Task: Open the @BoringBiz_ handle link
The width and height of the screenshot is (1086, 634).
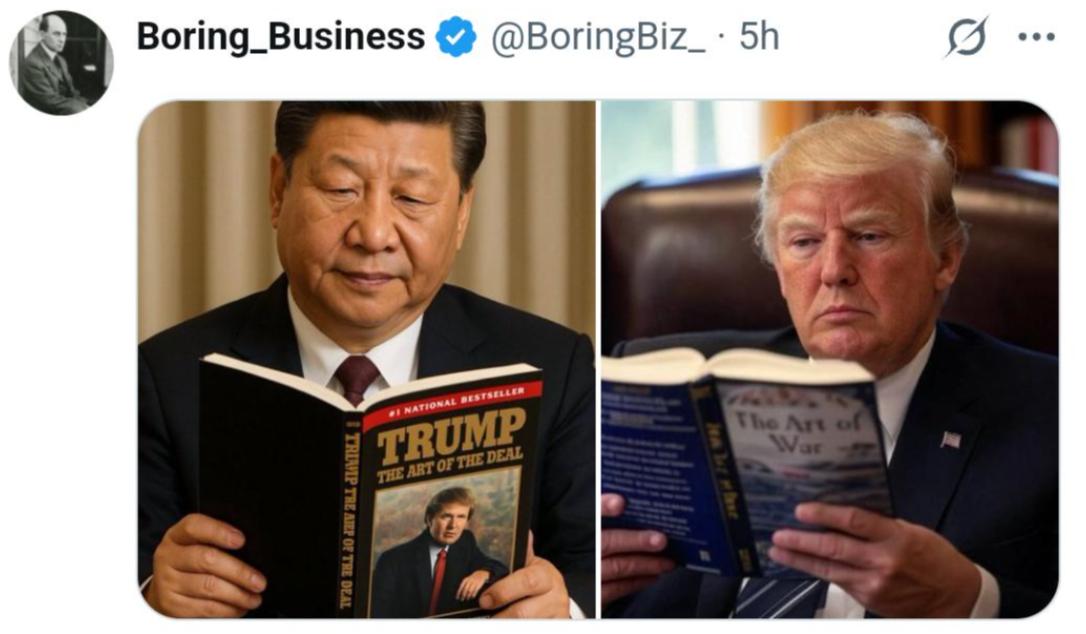Action: point(598,37)
